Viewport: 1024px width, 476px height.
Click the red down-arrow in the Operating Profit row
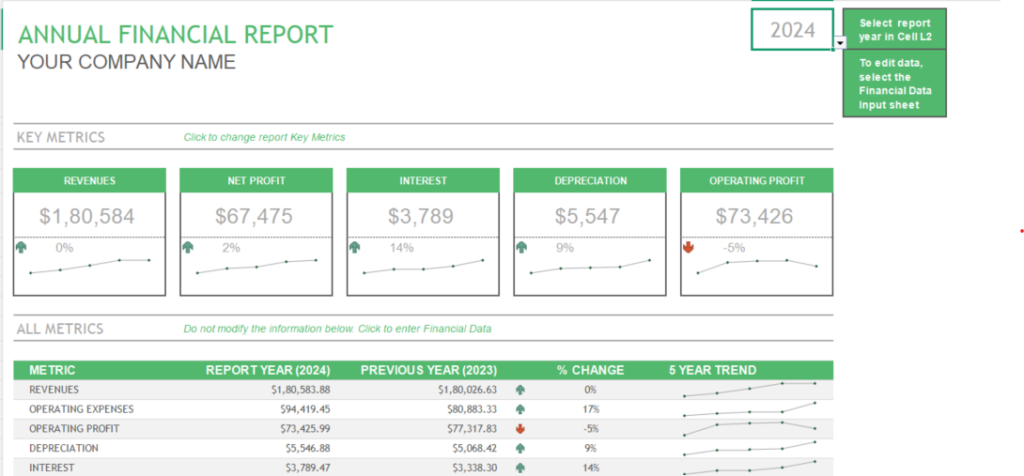(x=520, y=429)
